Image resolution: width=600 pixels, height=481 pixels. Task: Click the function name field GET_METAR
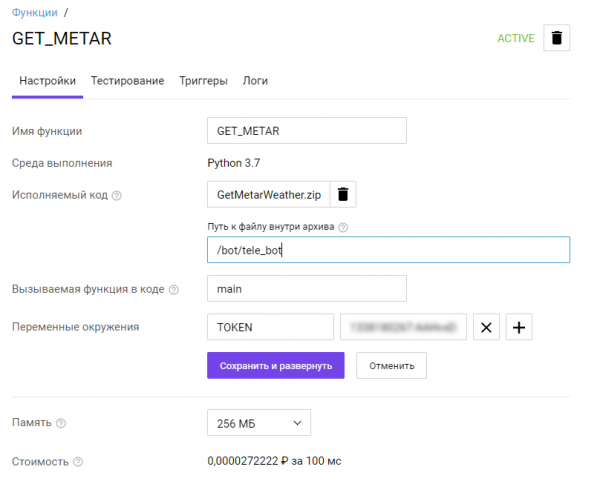(x=306, y=131)
